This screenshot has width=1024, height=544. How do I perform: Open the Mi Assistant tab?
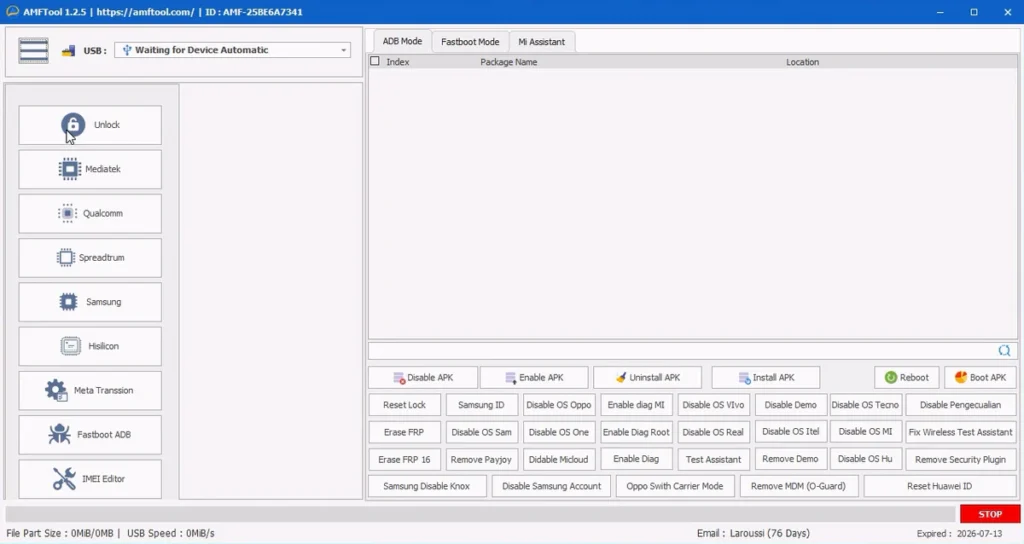[x=541, y=42]
